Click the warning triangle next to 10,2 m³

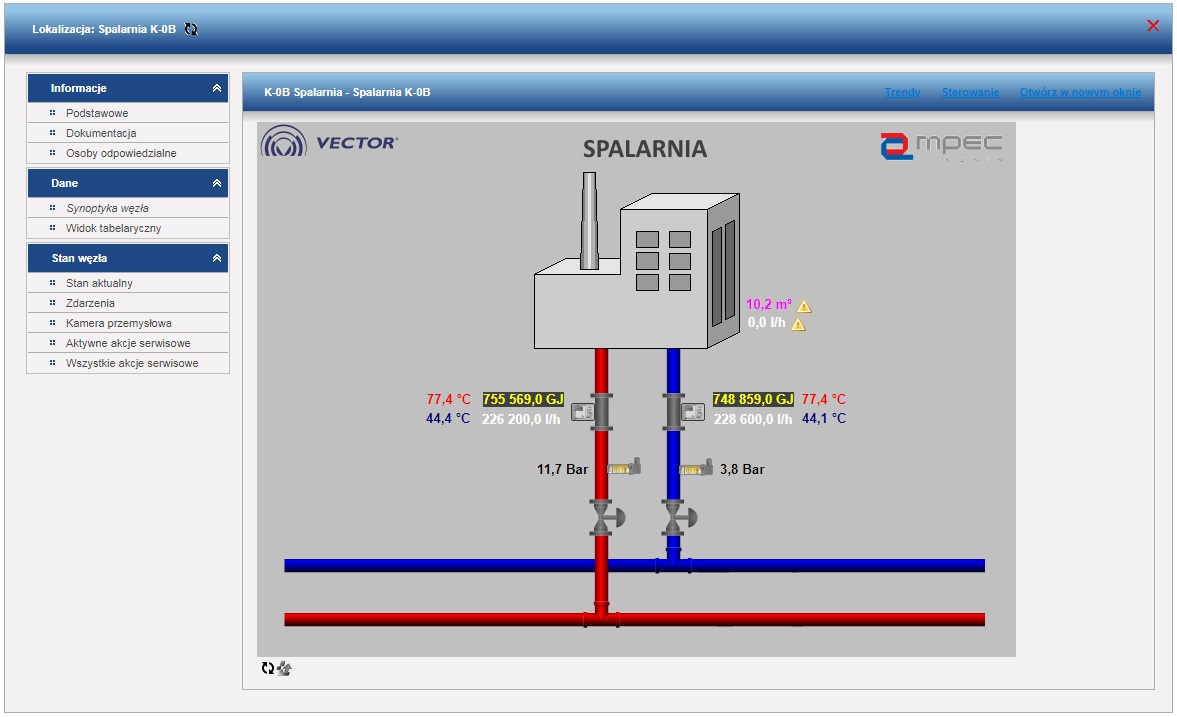804,307
